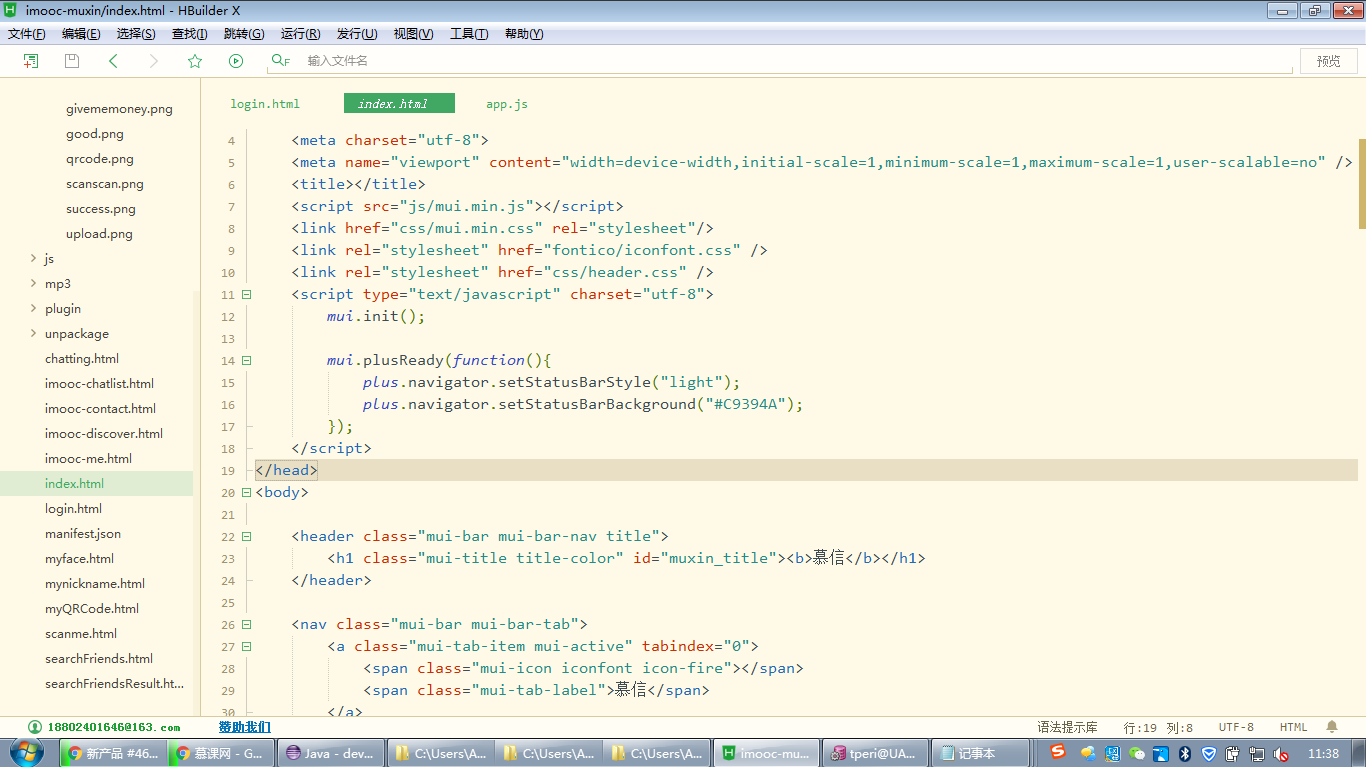Click the run play icon in toolbar
The image size is (1366, 767).
point(236,61)
